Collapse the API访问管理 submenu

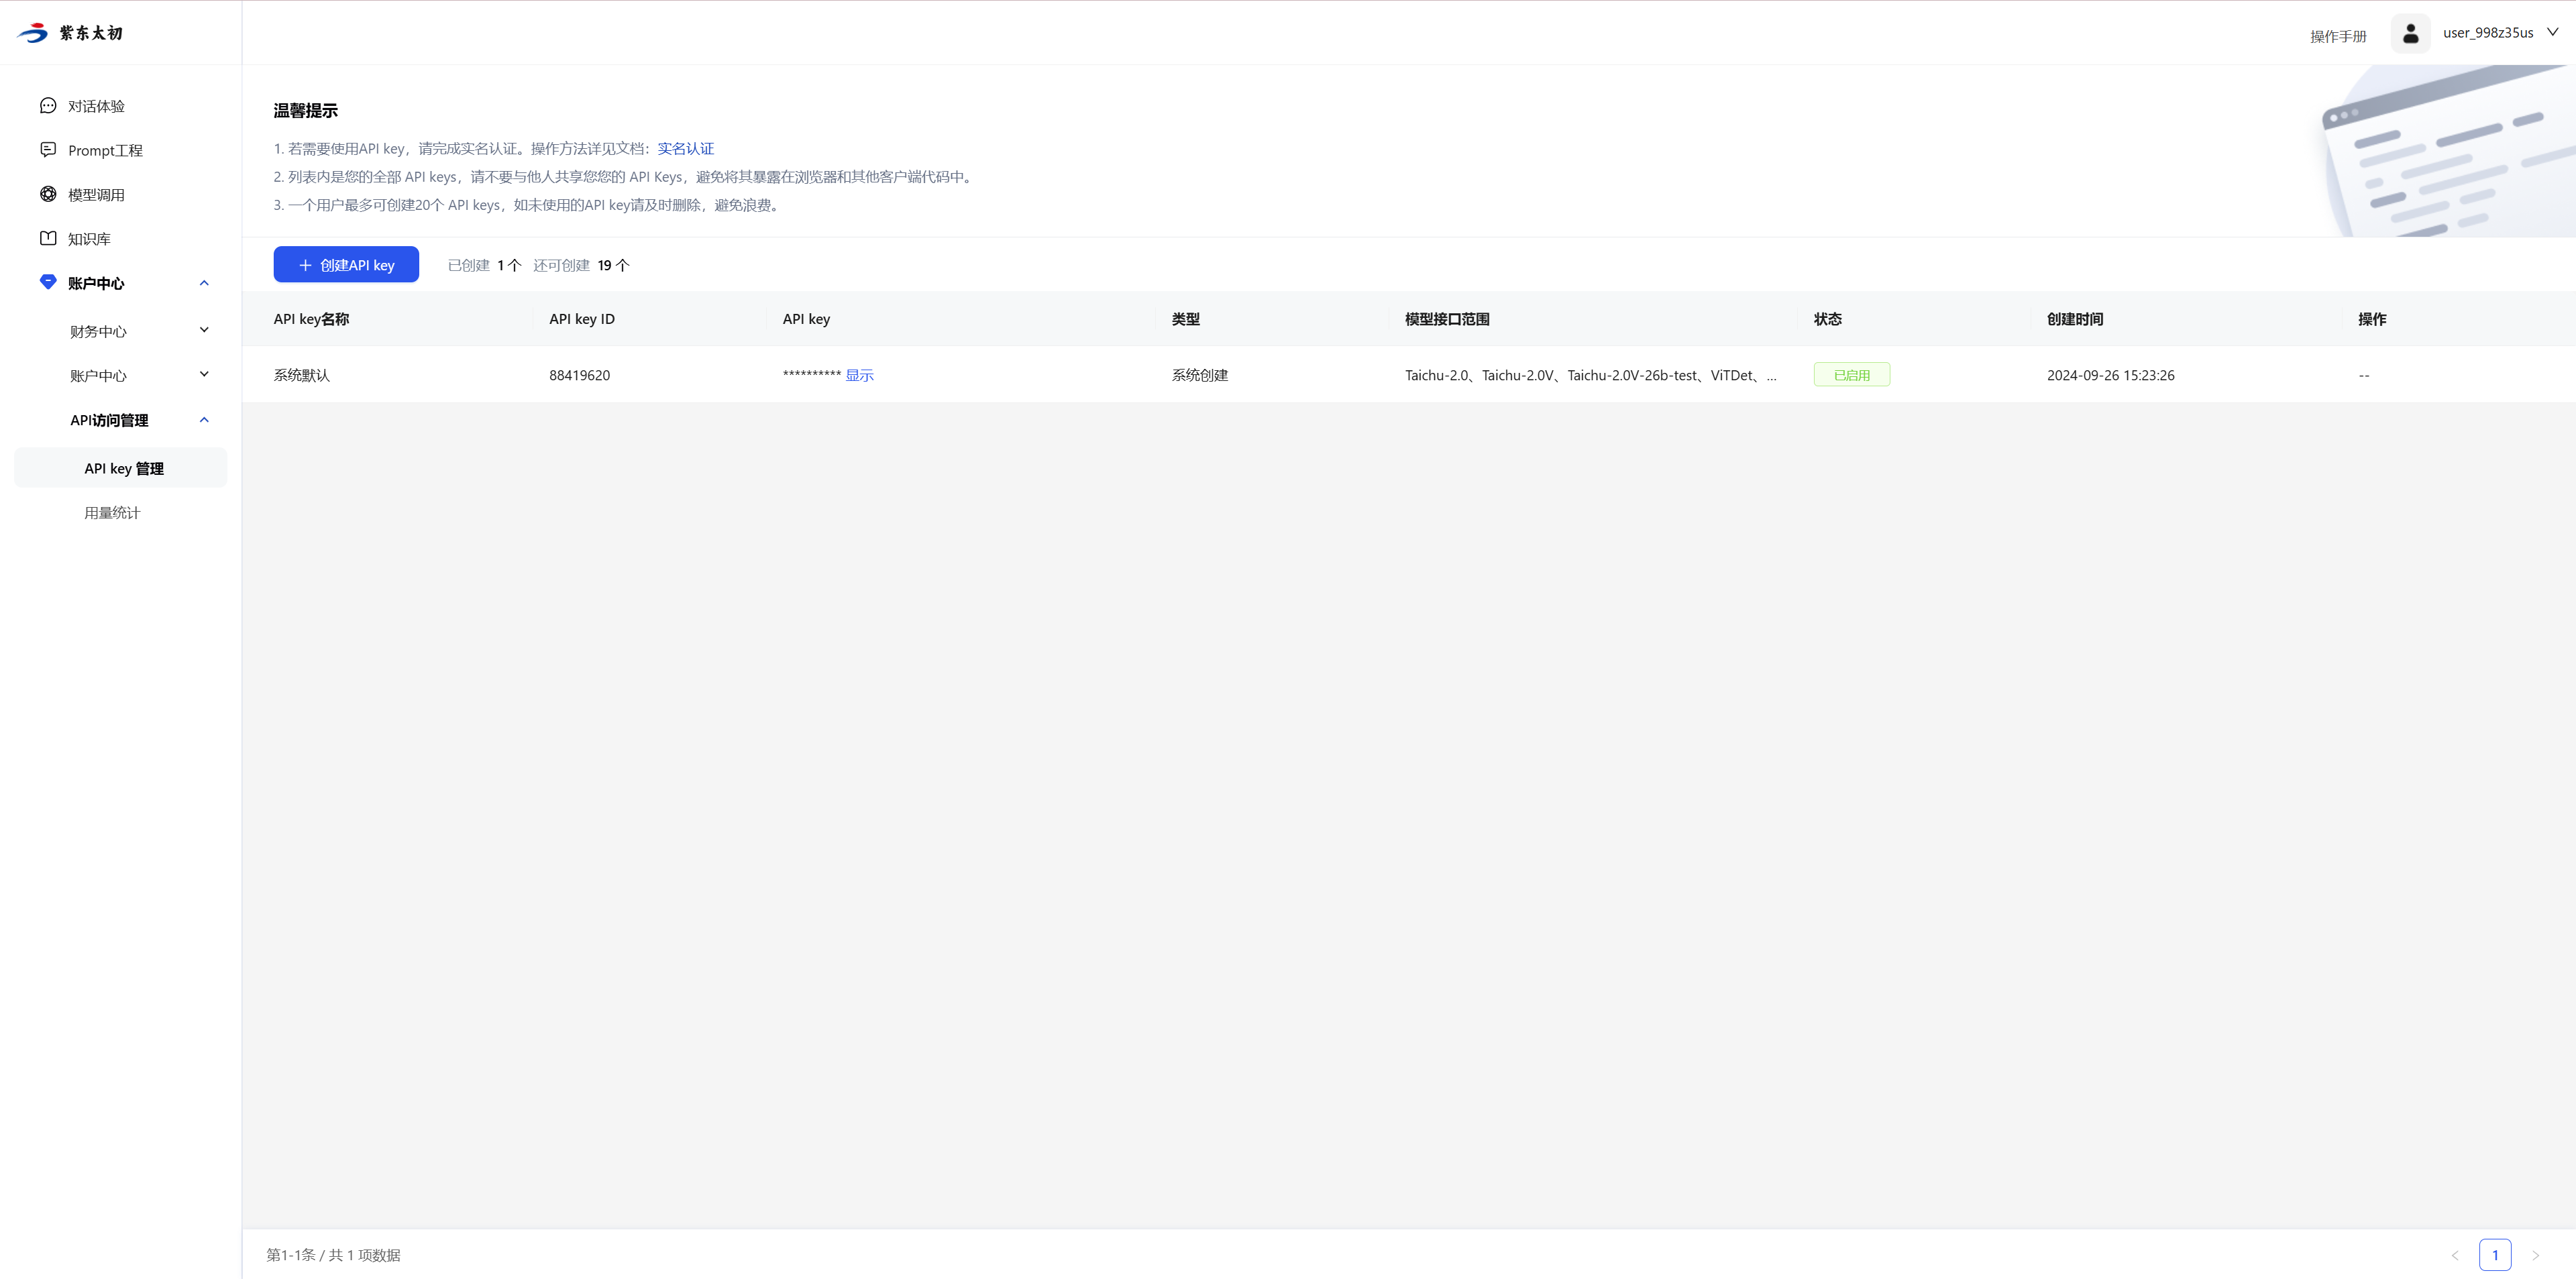pos(204,420)
